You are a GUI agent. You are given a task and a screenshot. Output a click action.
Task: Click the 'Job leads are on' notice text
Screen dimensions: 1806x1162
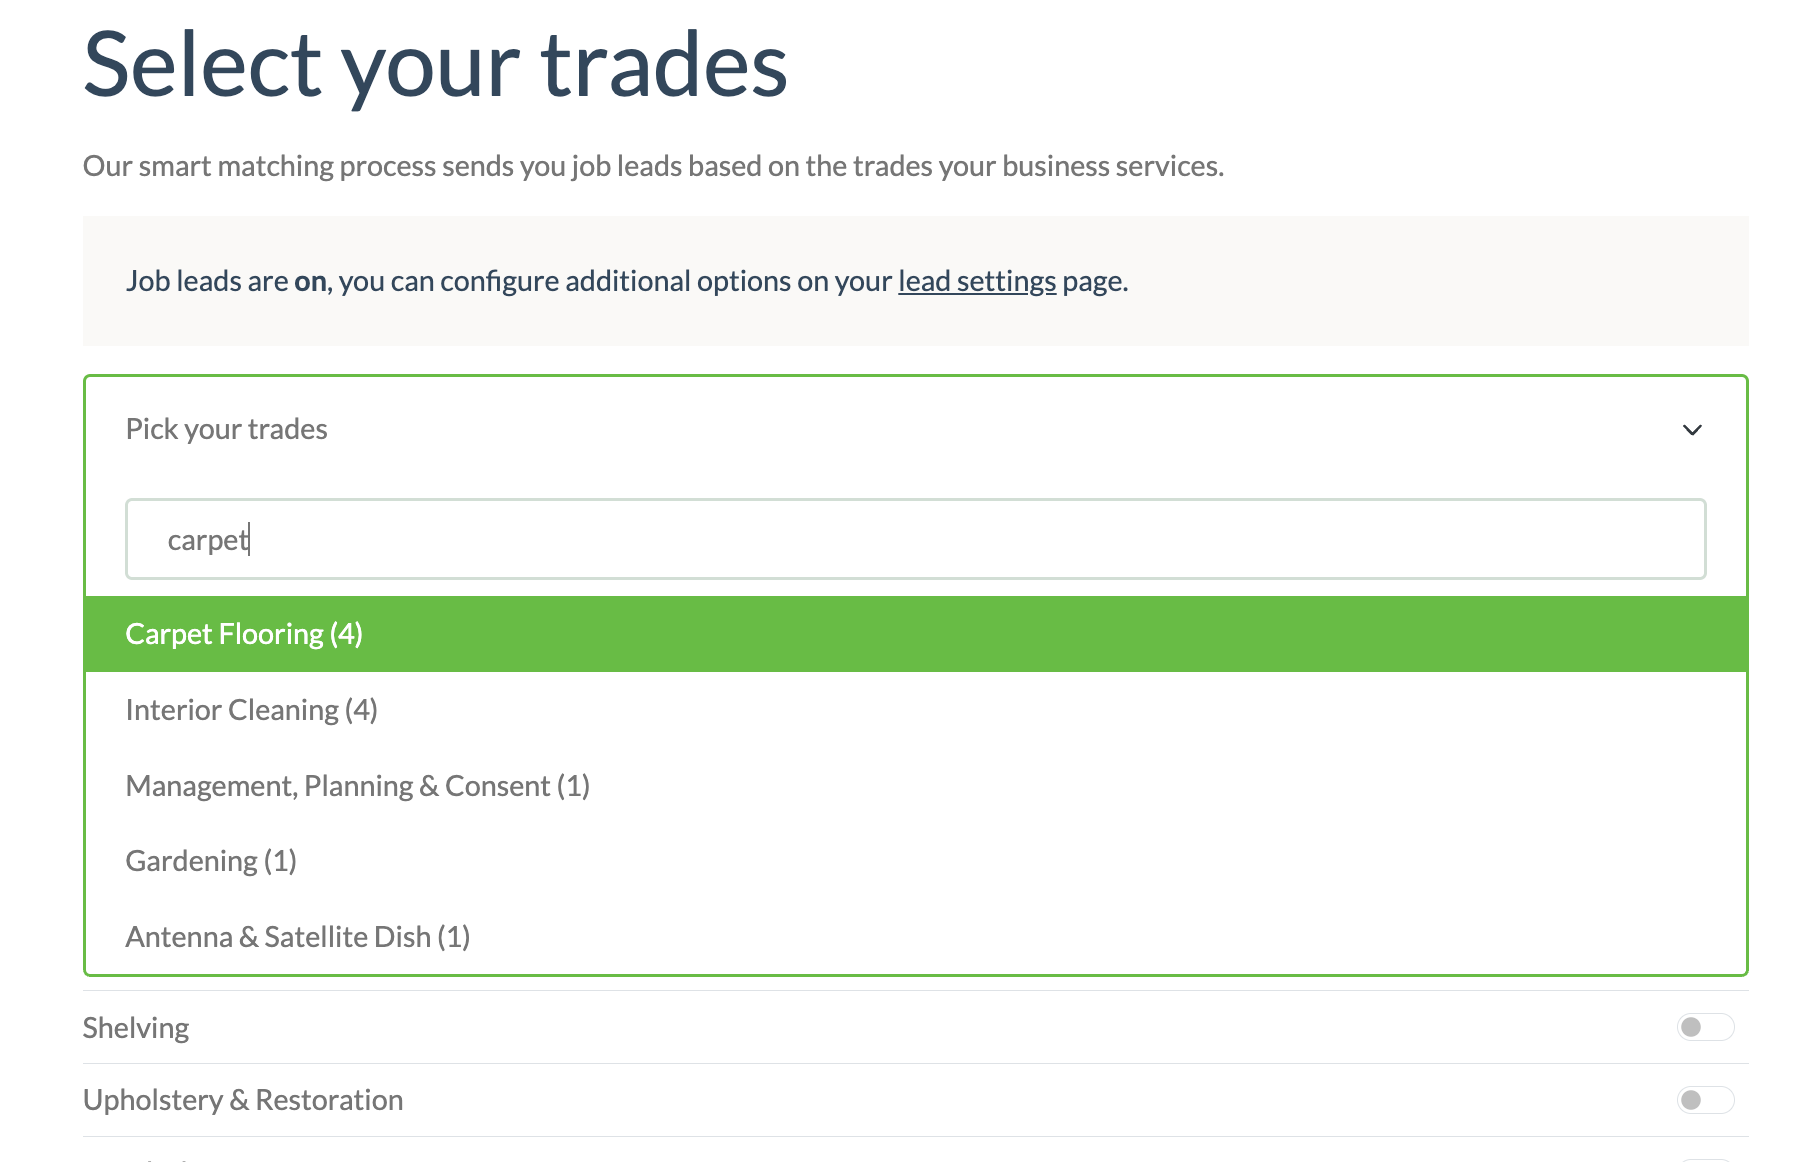(x=500, y=281)
